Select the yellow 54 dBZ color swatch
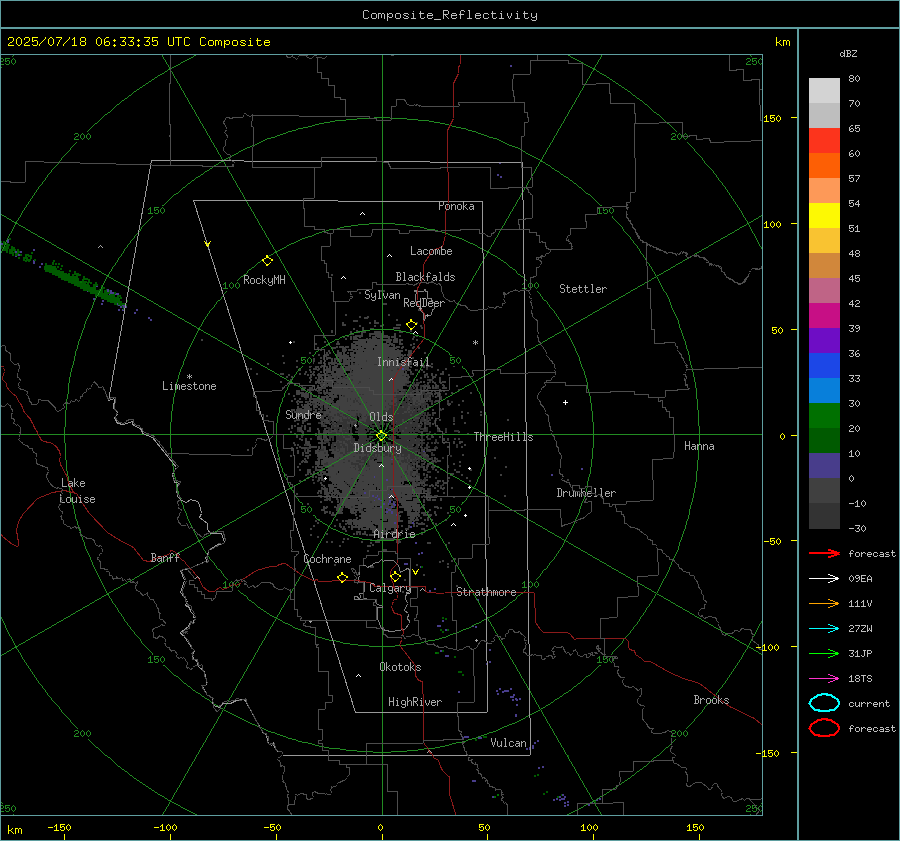Viewport: 900px width, 841px height. click(824, 215)
